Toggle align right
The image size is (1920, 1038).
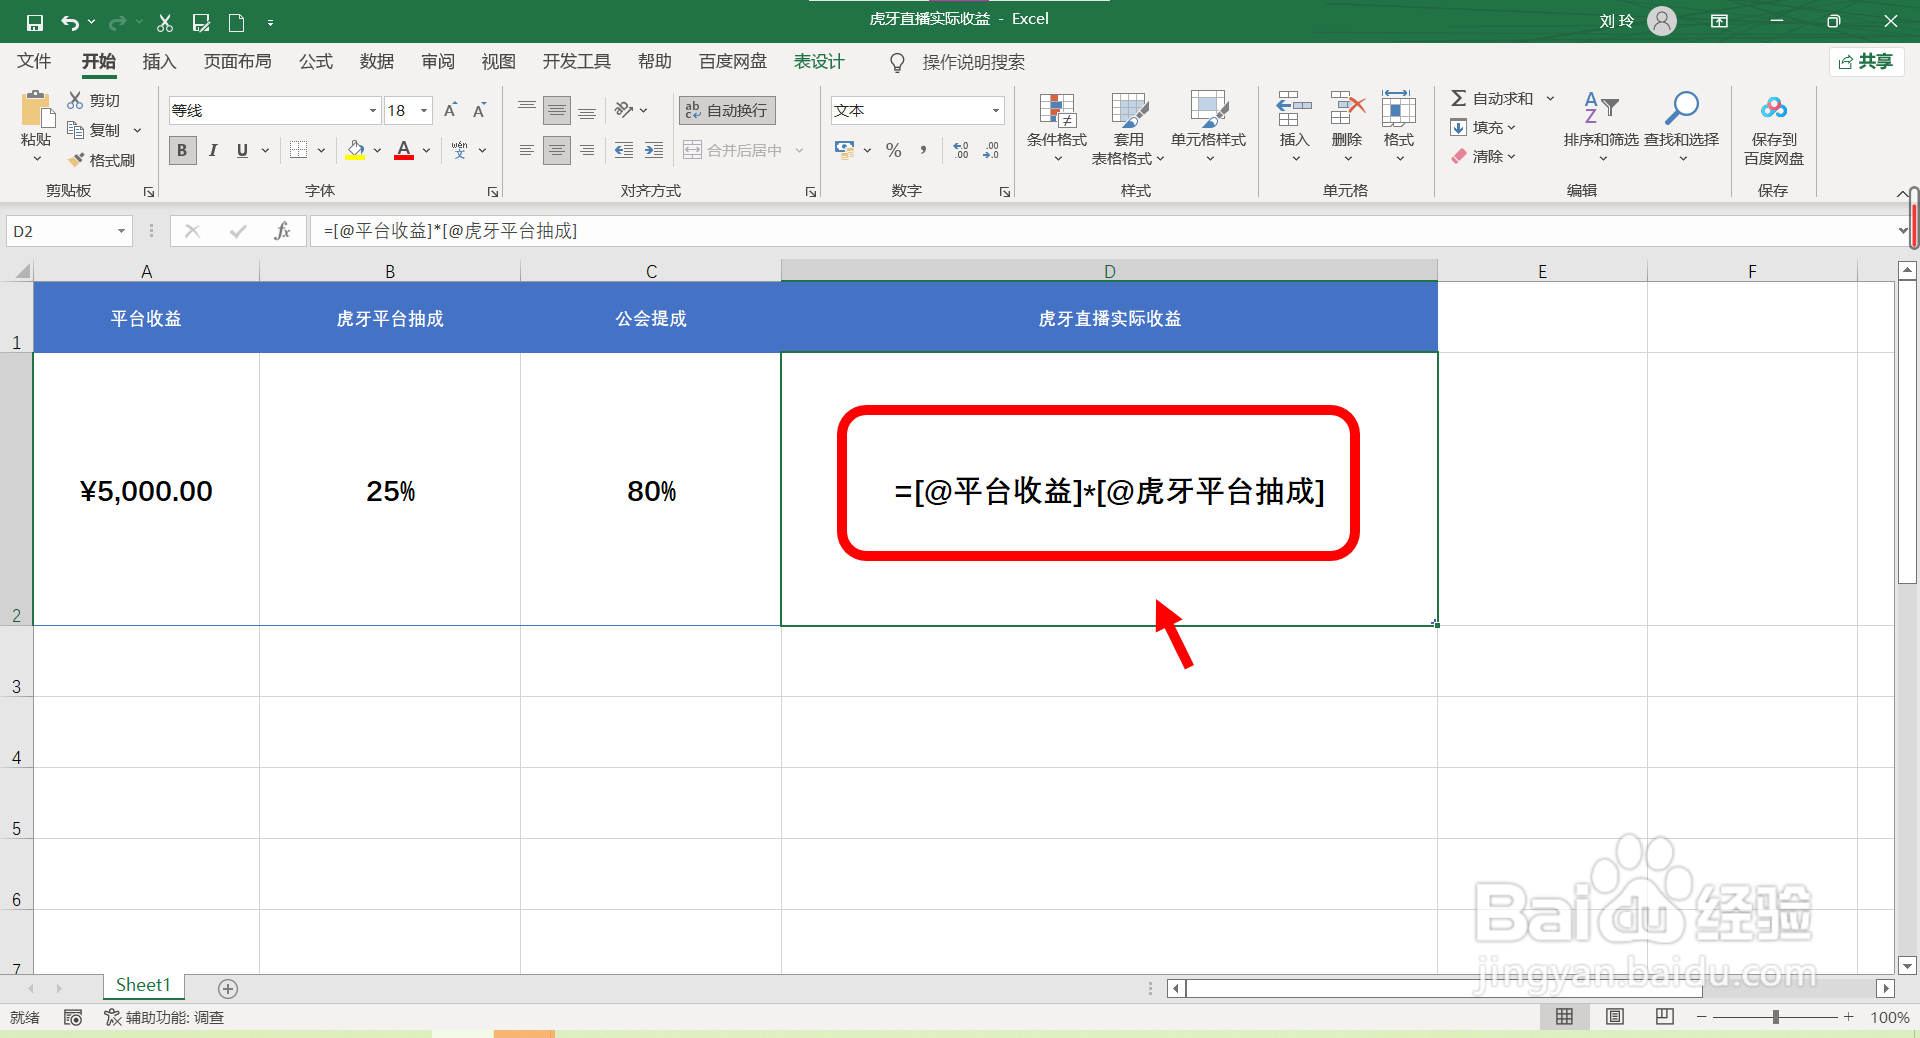[588, 150]
